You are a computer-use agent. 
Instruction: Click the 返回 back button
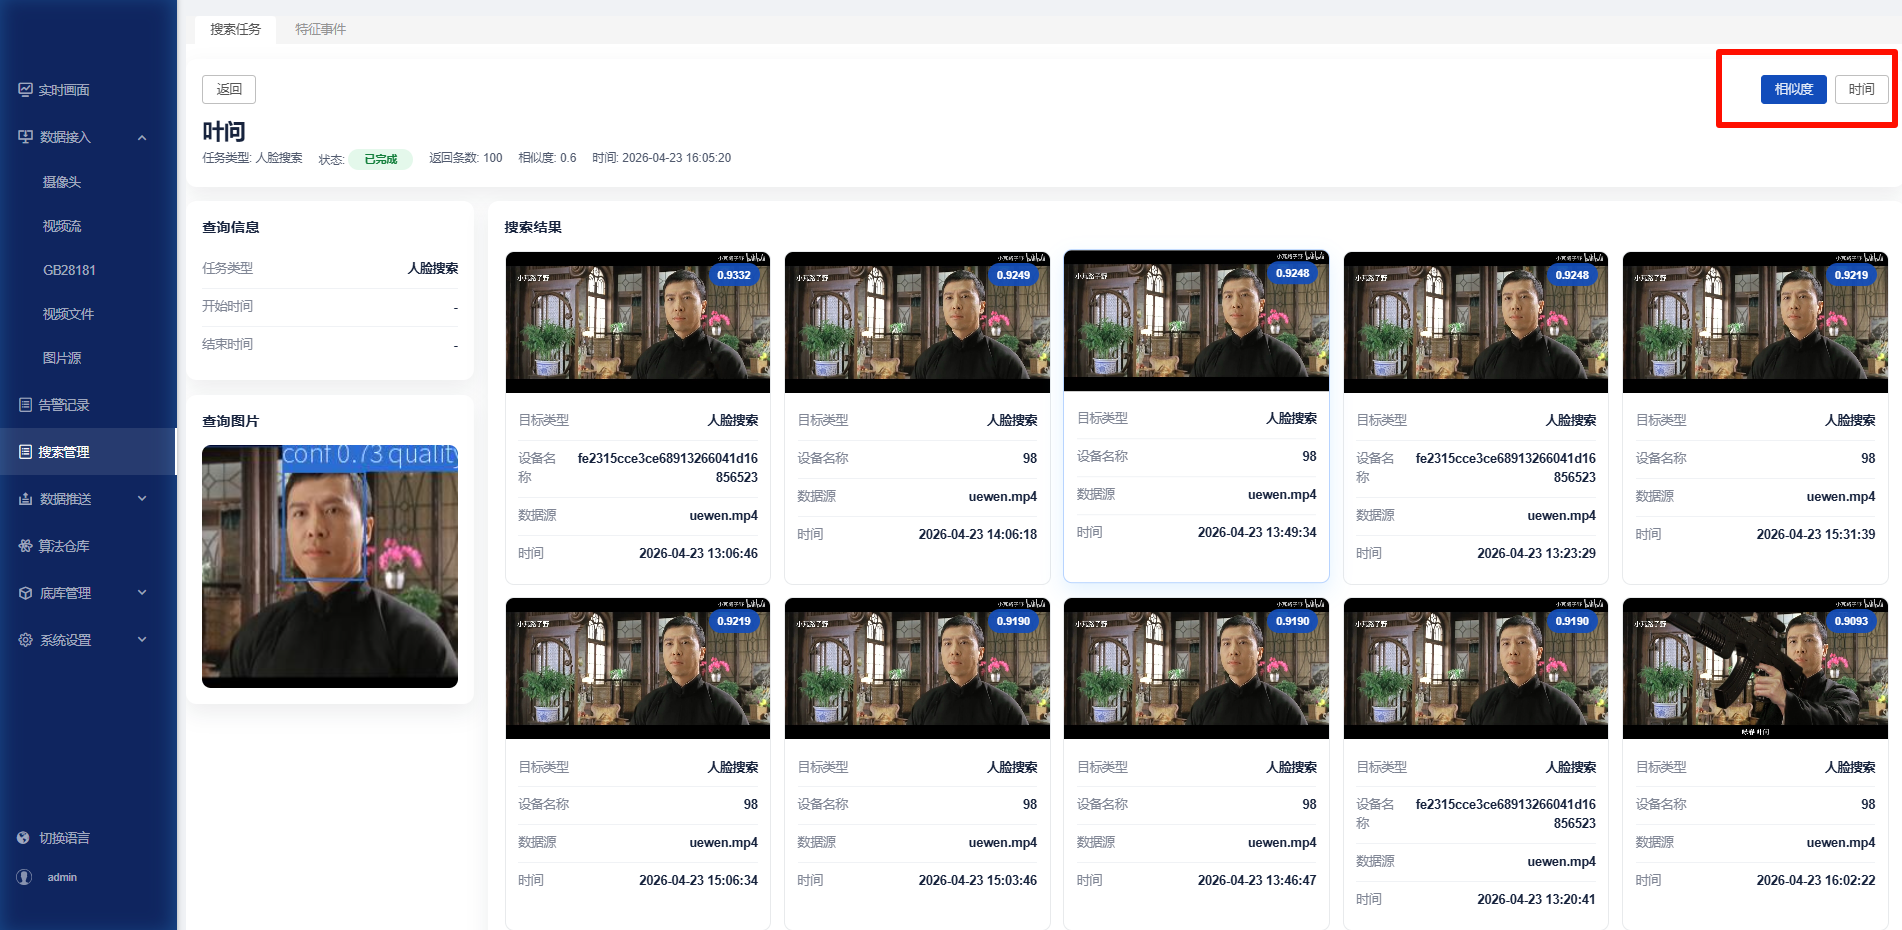(x=229, y=89)
